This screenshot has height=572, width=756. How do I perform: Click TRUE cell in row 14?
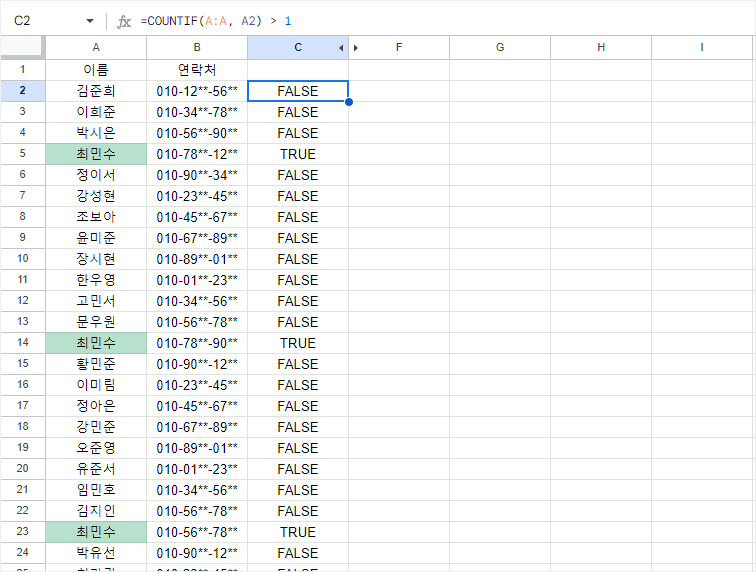point(298,343)
